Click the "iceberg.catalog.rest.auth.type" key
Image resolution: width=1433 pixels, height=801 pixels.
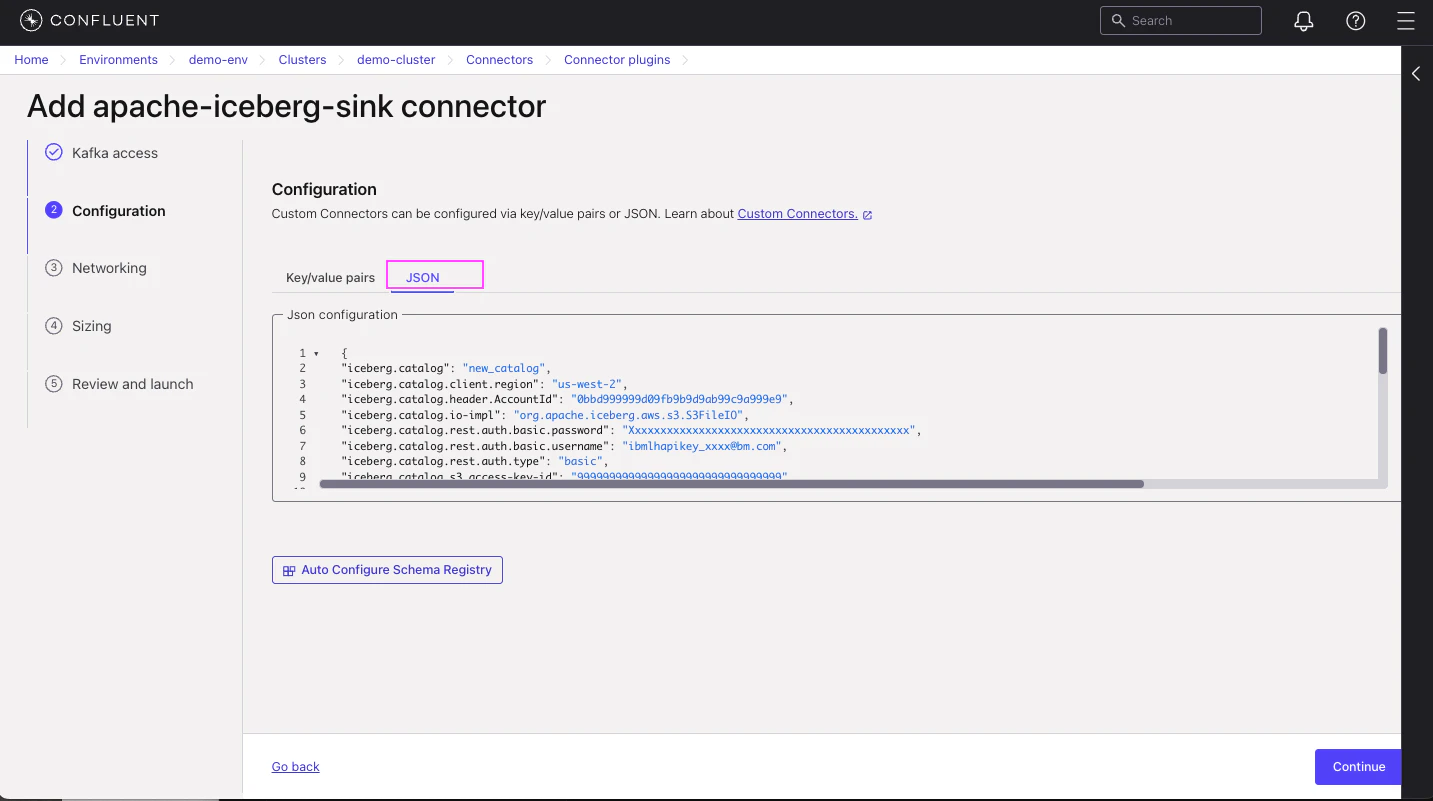click(x=443, y=462)
